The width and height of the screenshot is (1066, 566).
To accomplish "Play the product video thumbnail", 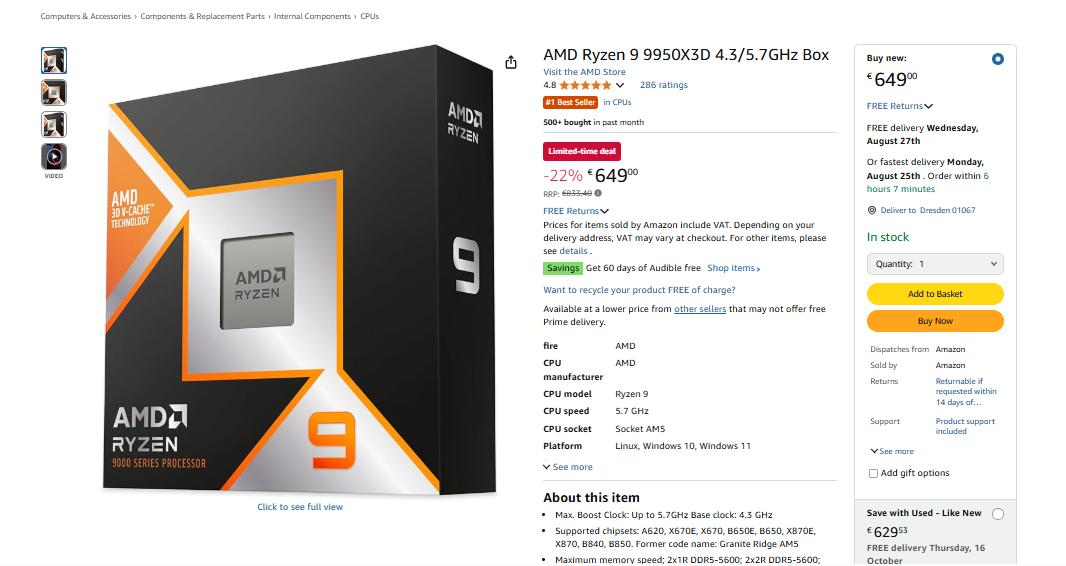I will (54, 157).
